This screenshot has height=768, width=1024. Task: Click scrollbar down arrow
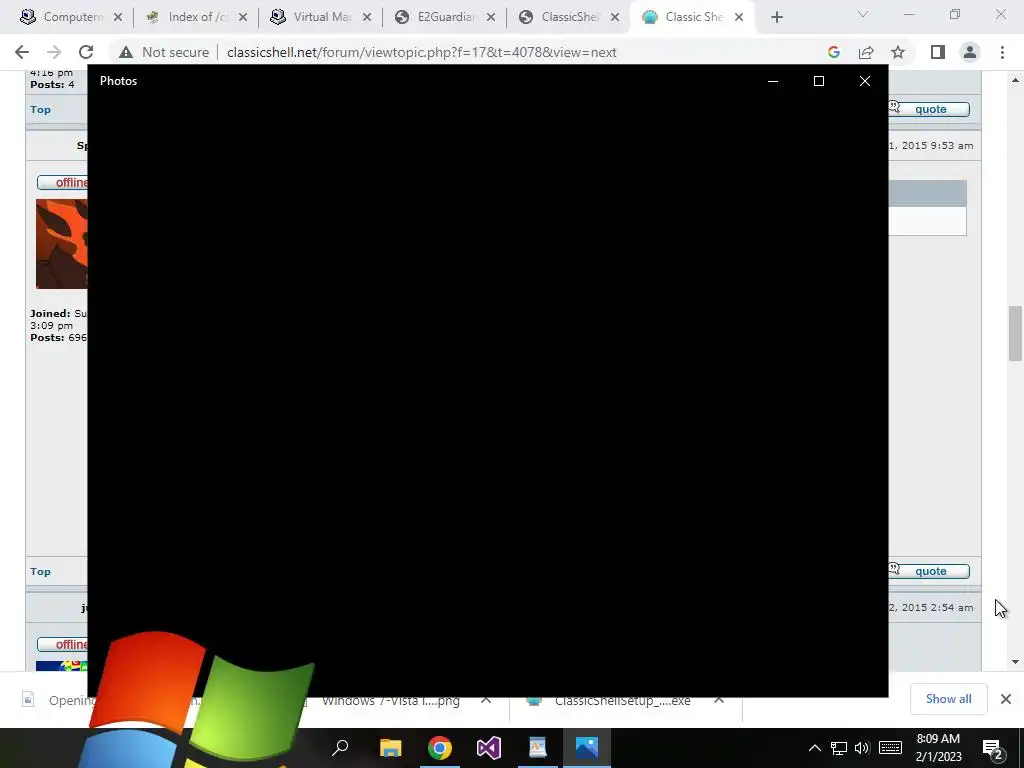(1015, 662)
